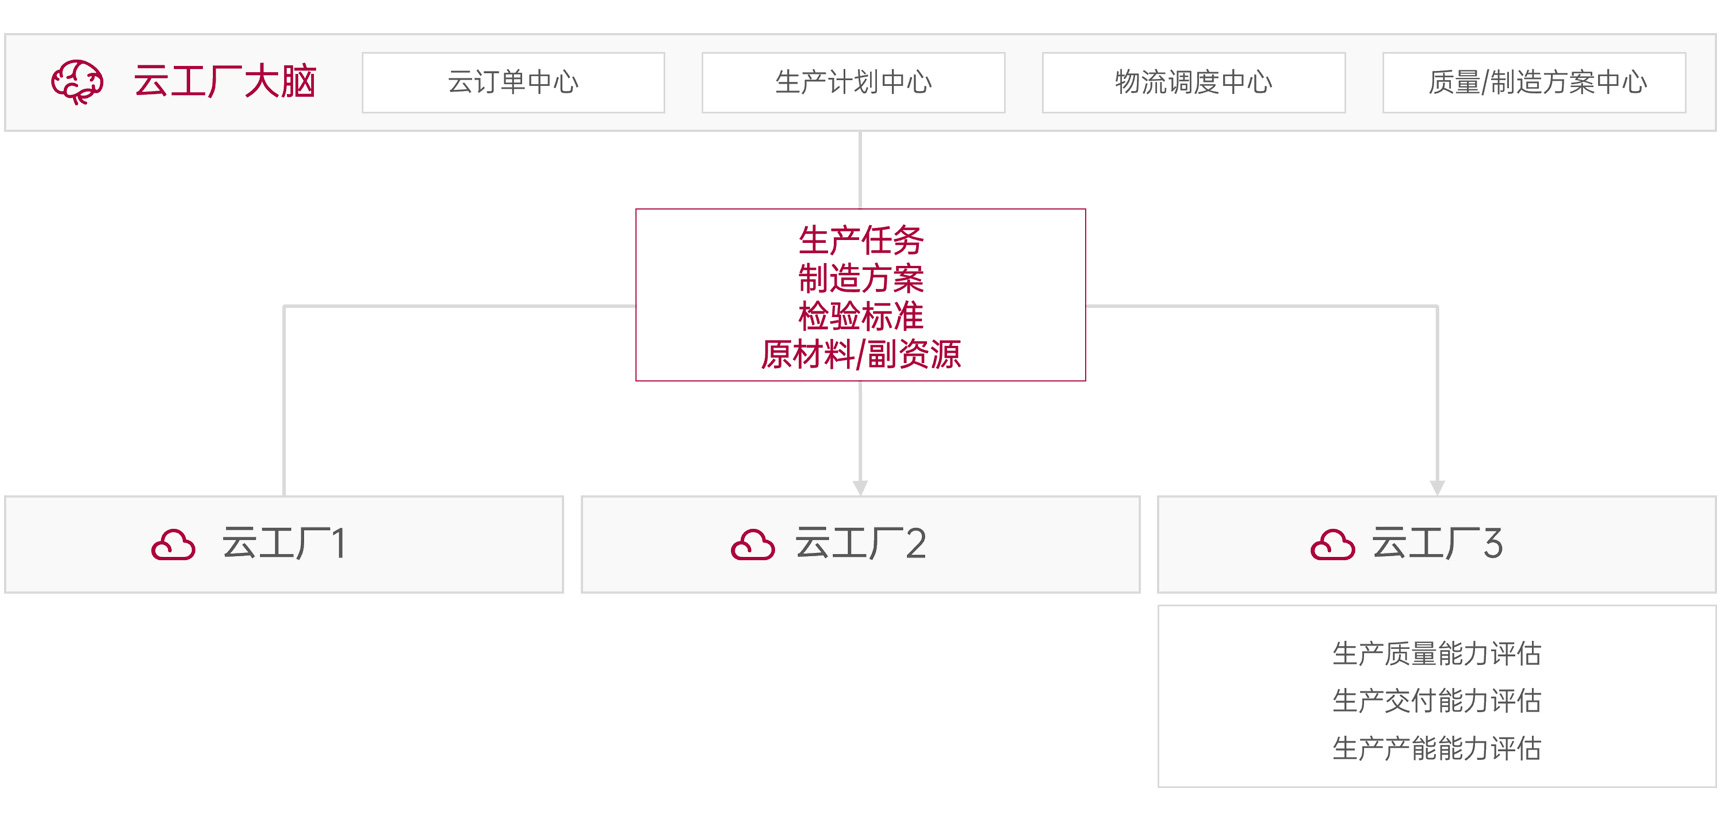Select the 生产交付能力评估 item

click(1436, 701)
